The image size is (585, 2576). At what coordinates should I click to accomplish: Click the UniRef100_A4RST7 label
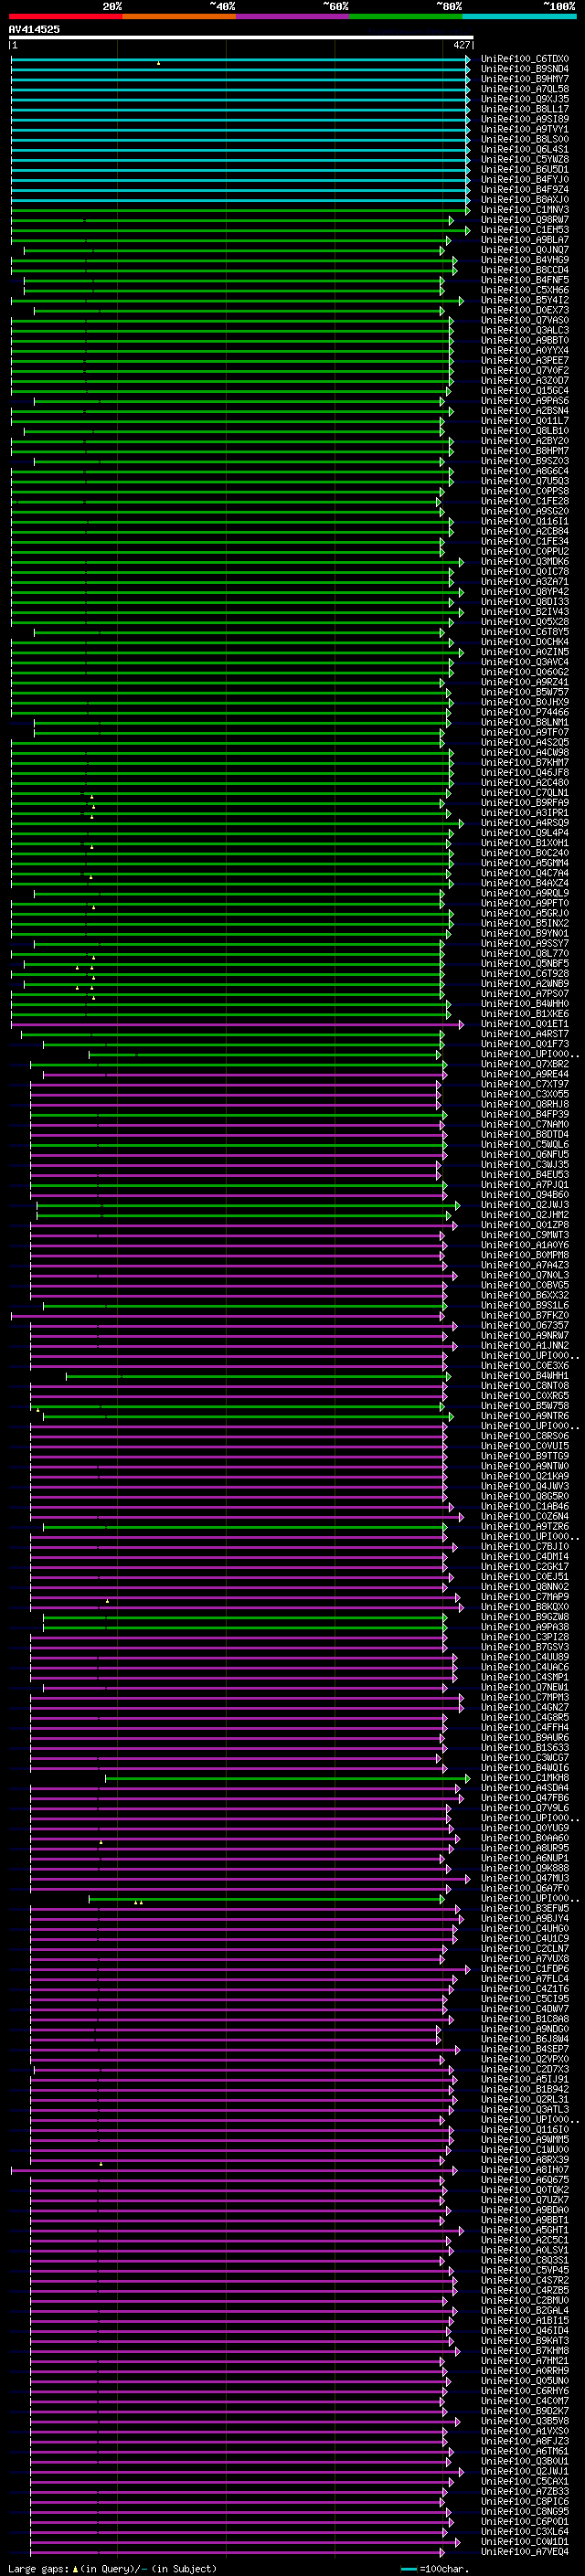(x=525, y=1034)
